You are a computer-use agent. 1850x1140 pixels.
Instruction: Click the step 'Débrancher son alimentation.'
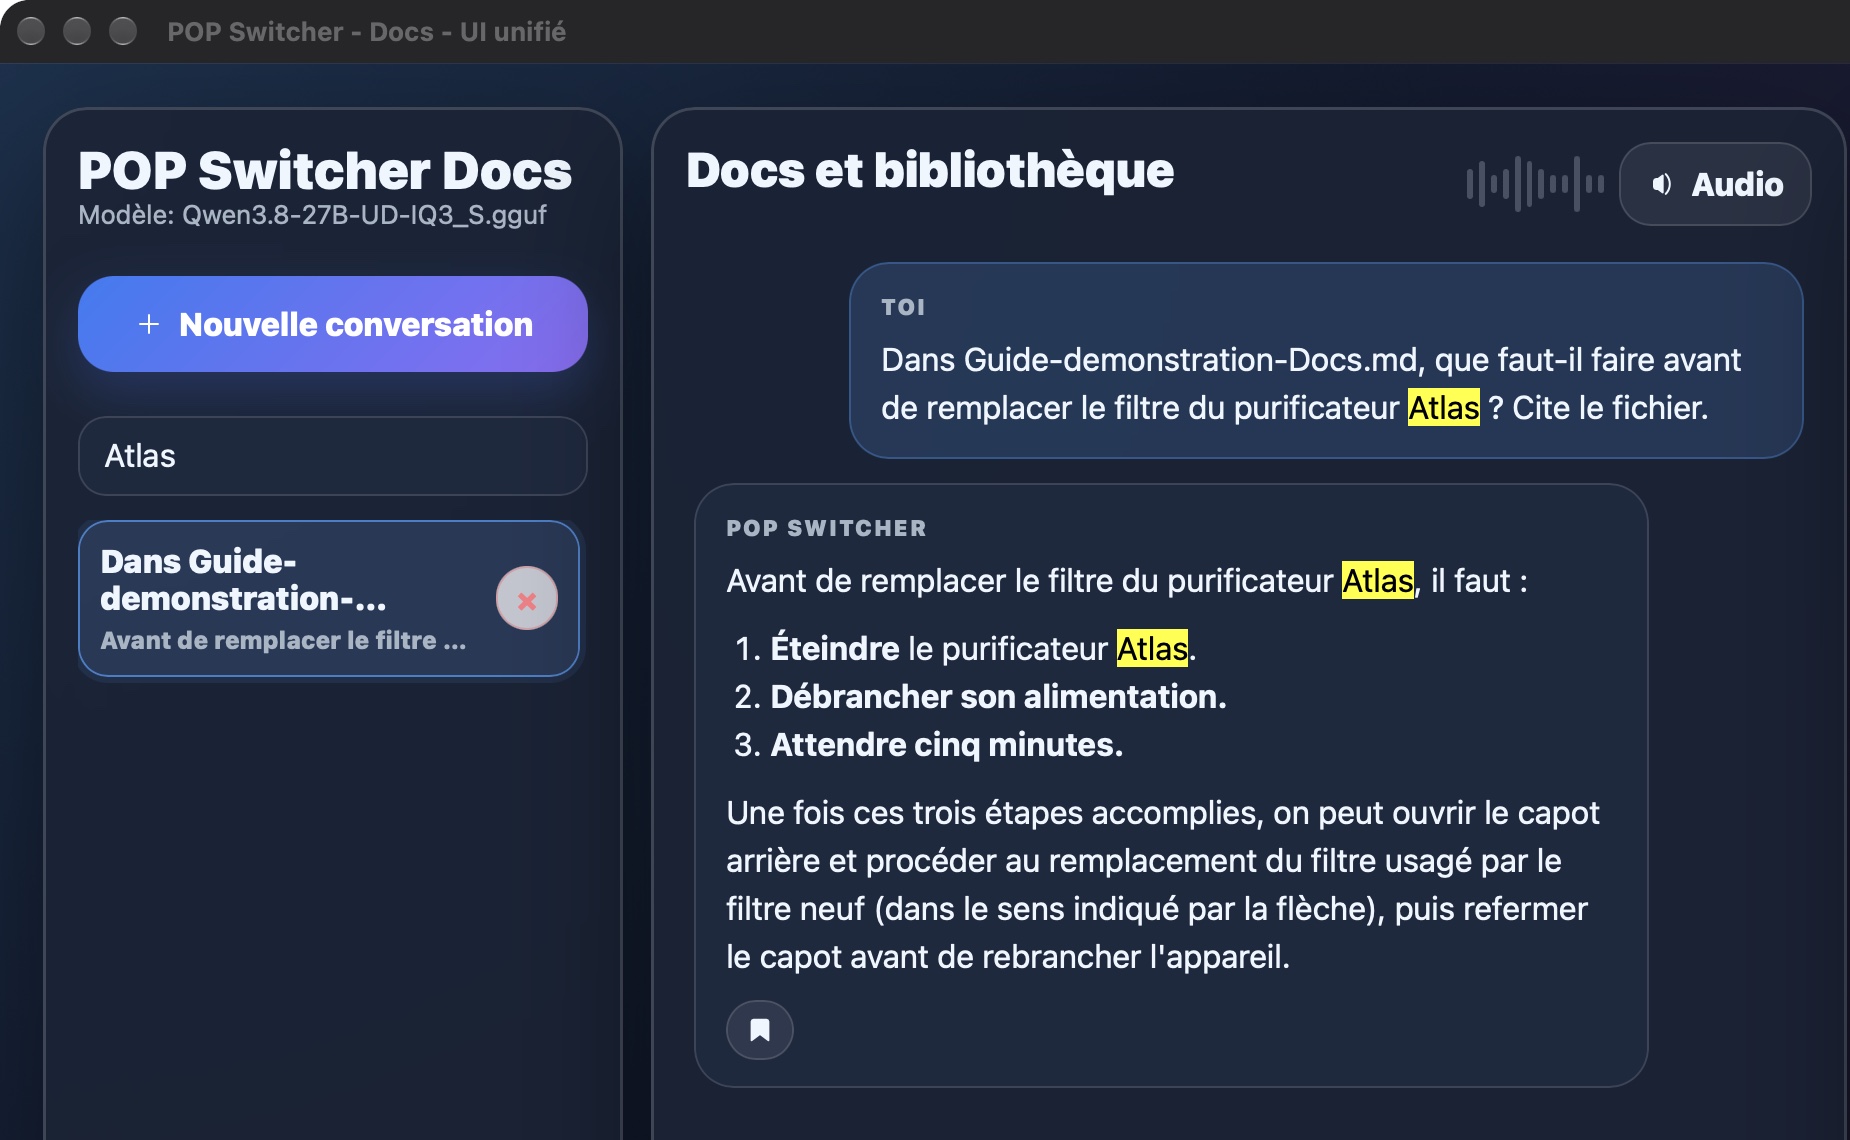point(998,696)
